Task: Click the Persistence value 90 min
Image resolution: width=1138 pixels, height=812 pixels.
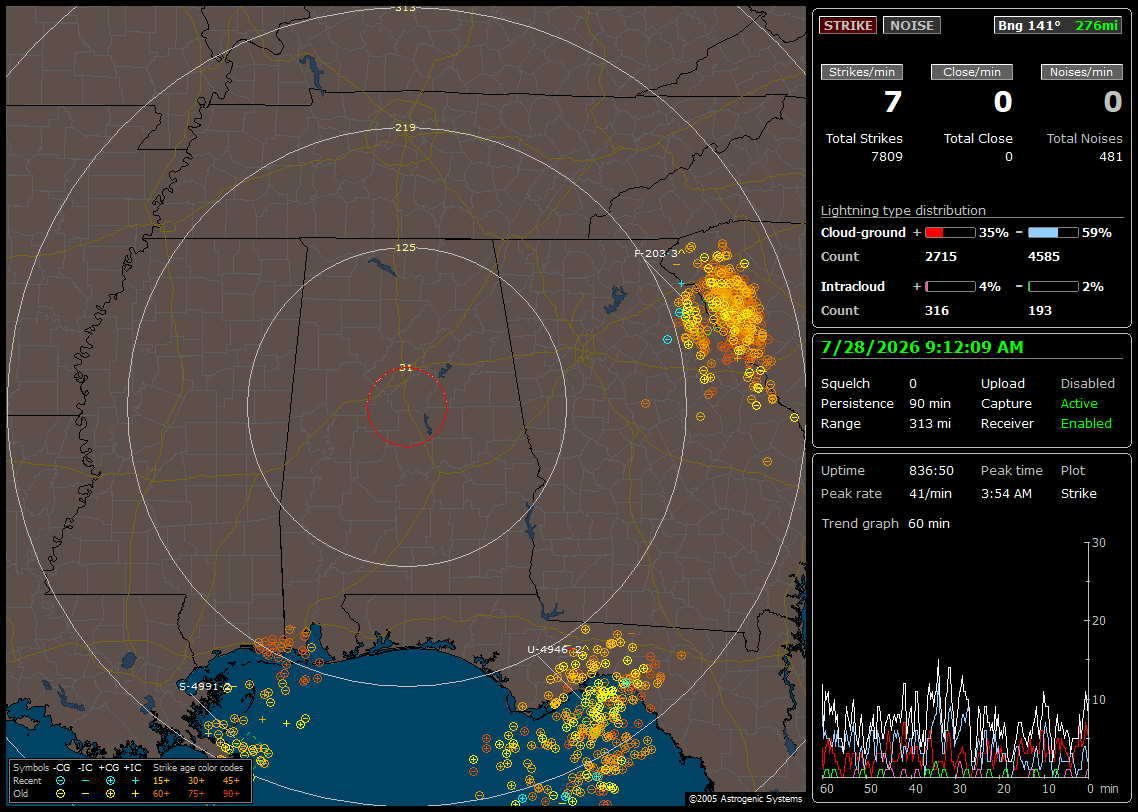Action: (x=930, y=403)
